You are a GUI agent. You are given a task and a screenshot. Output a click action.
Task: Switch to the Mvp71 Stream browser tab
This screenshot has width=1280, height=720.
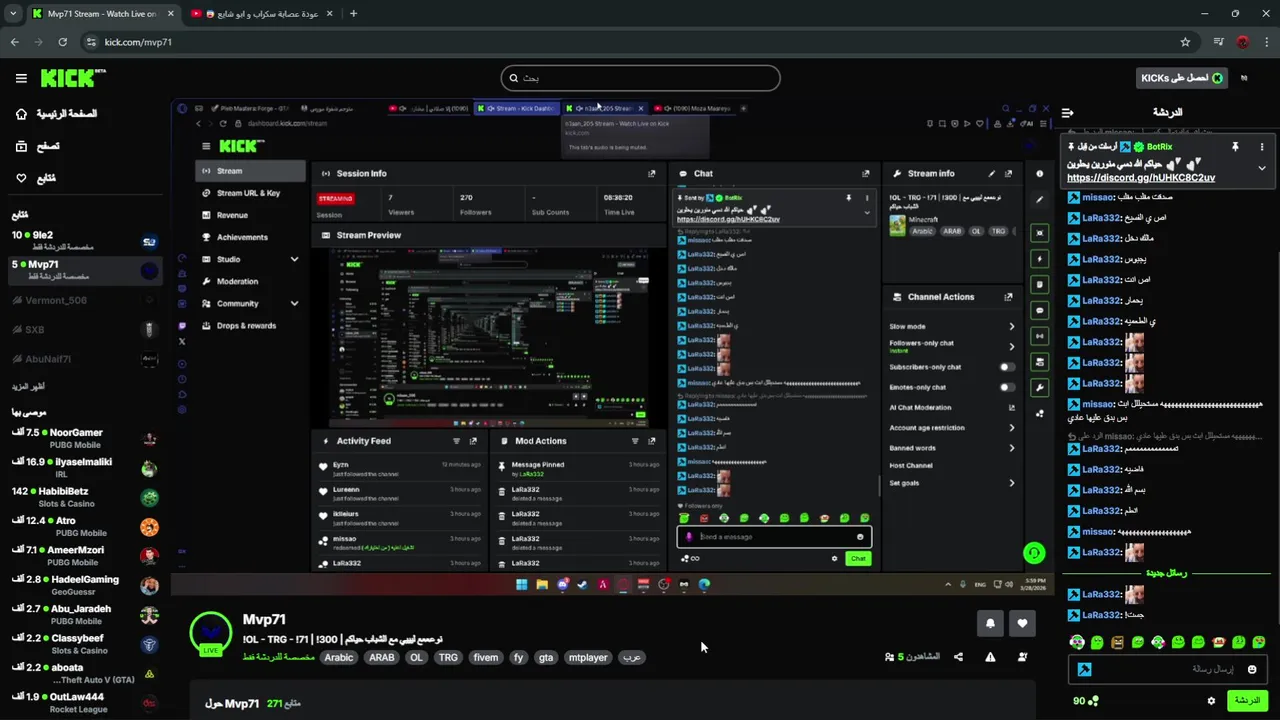(x=103, y=14)
